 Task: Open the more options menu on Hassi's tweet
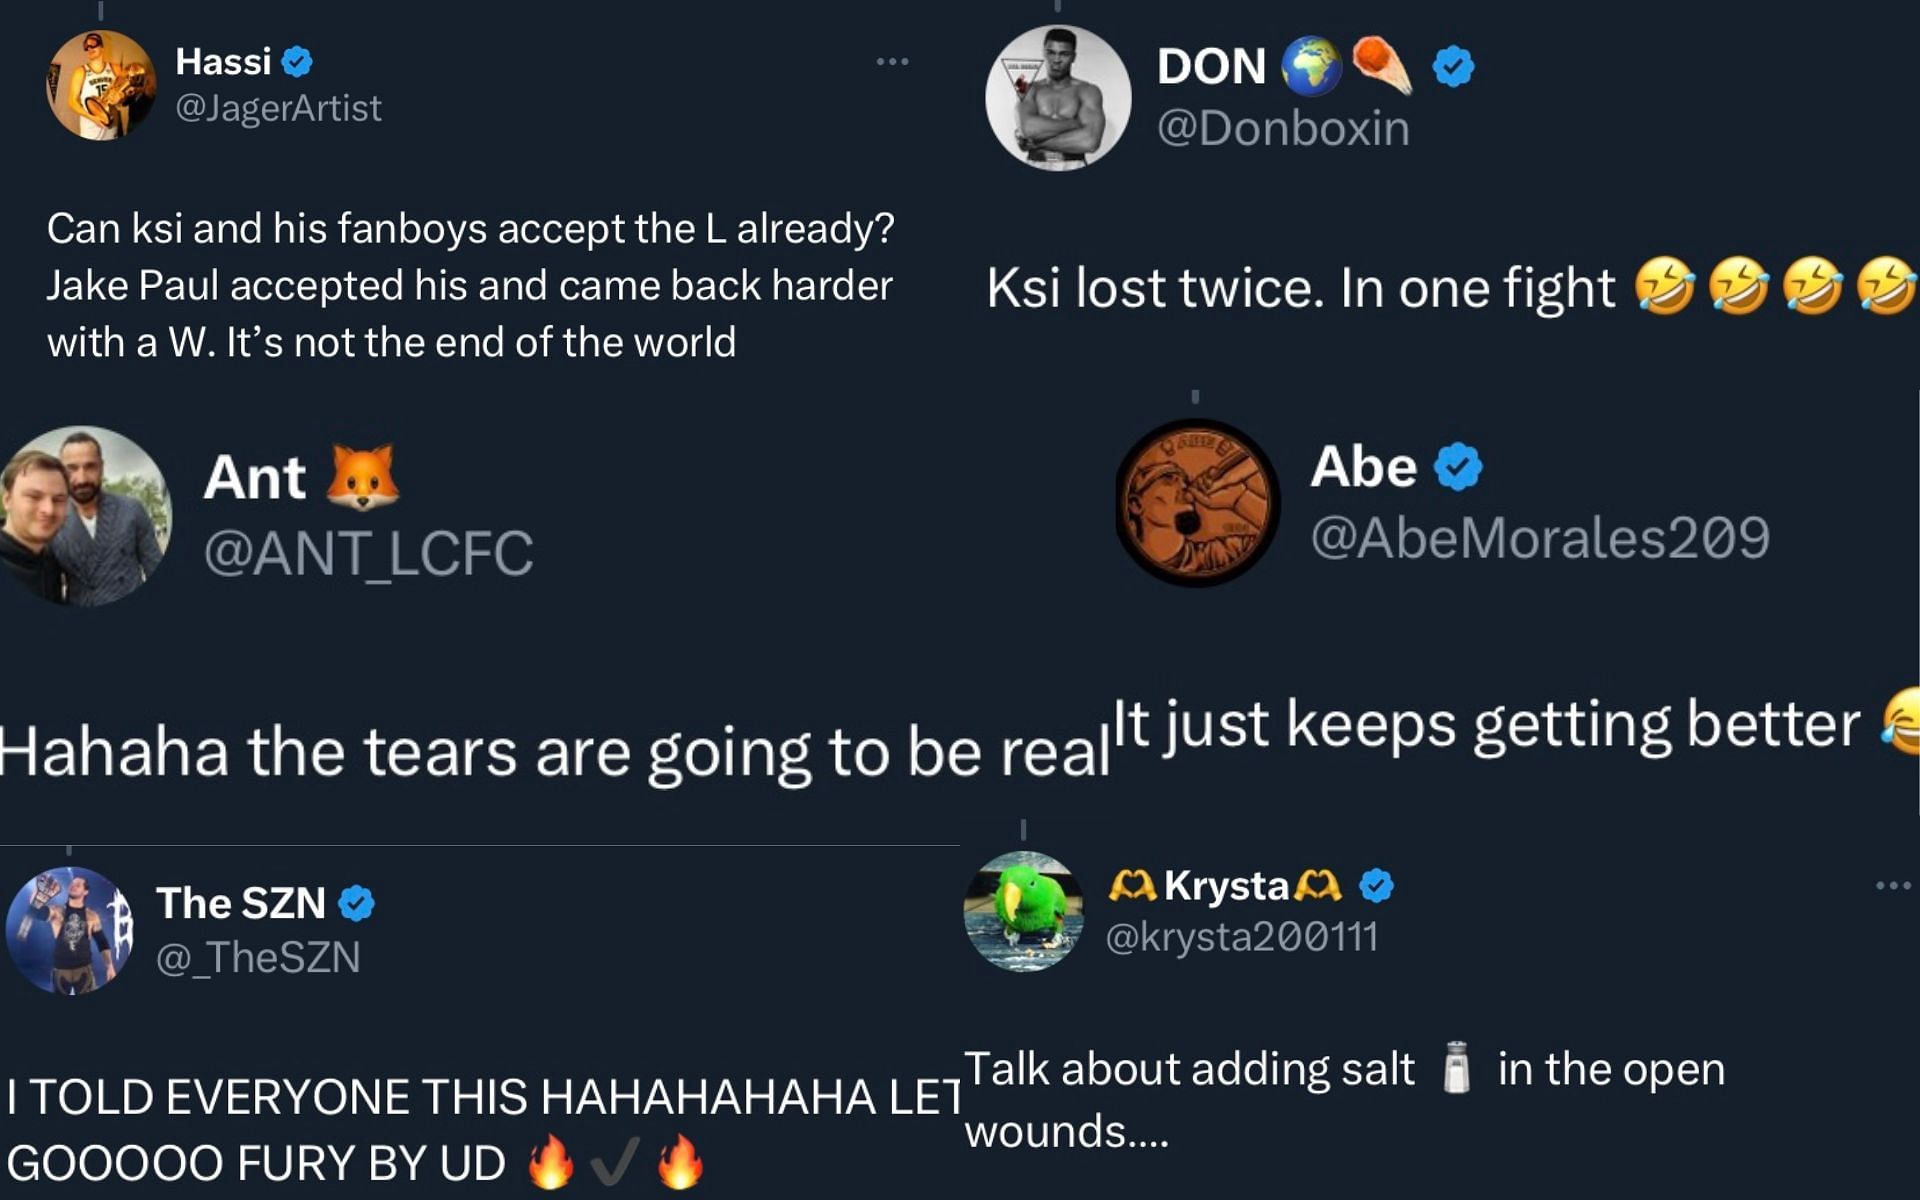(x=892, y=62)
